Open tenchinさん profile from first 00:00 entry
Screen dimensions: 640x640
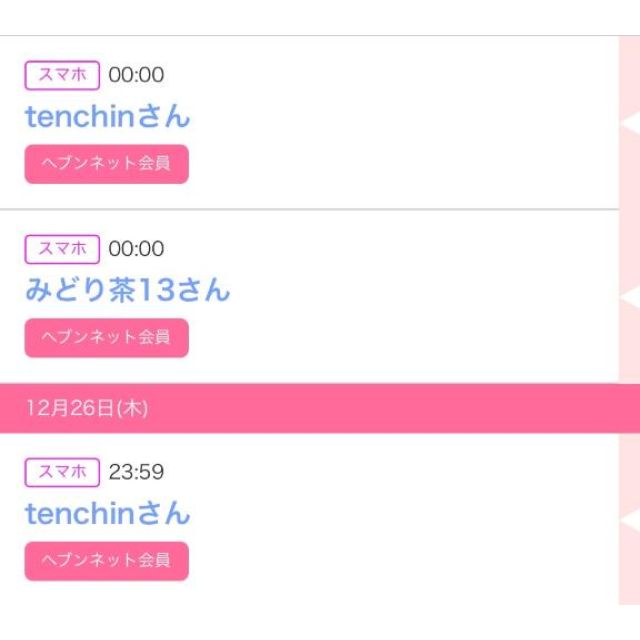[x=107, y=117]
